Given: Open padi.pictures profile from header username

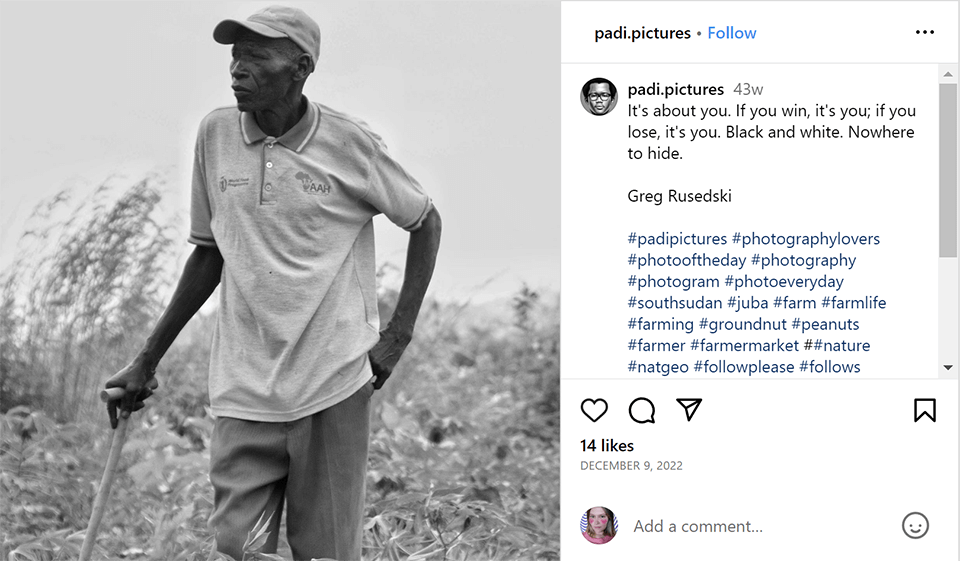Looking at the screenshot, I should pyautogui.click(x=642, y=33).
